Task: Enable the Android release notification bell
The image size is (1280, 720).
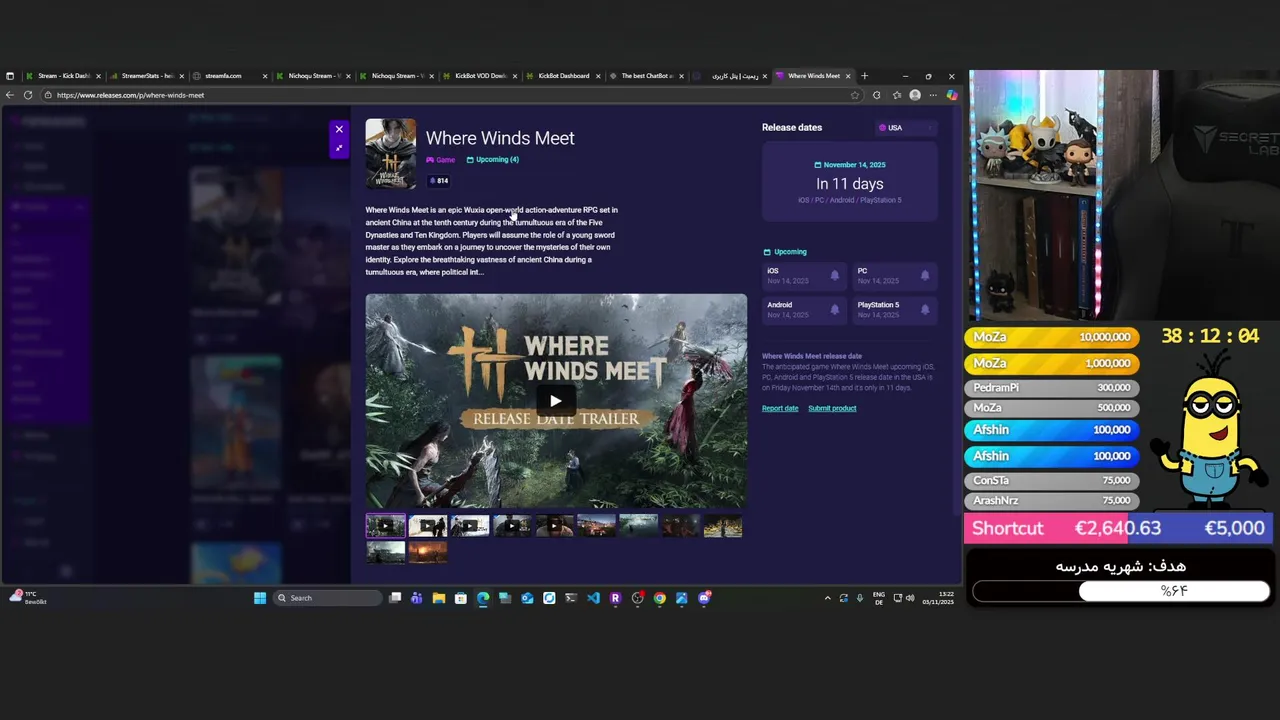Action: 834,310
